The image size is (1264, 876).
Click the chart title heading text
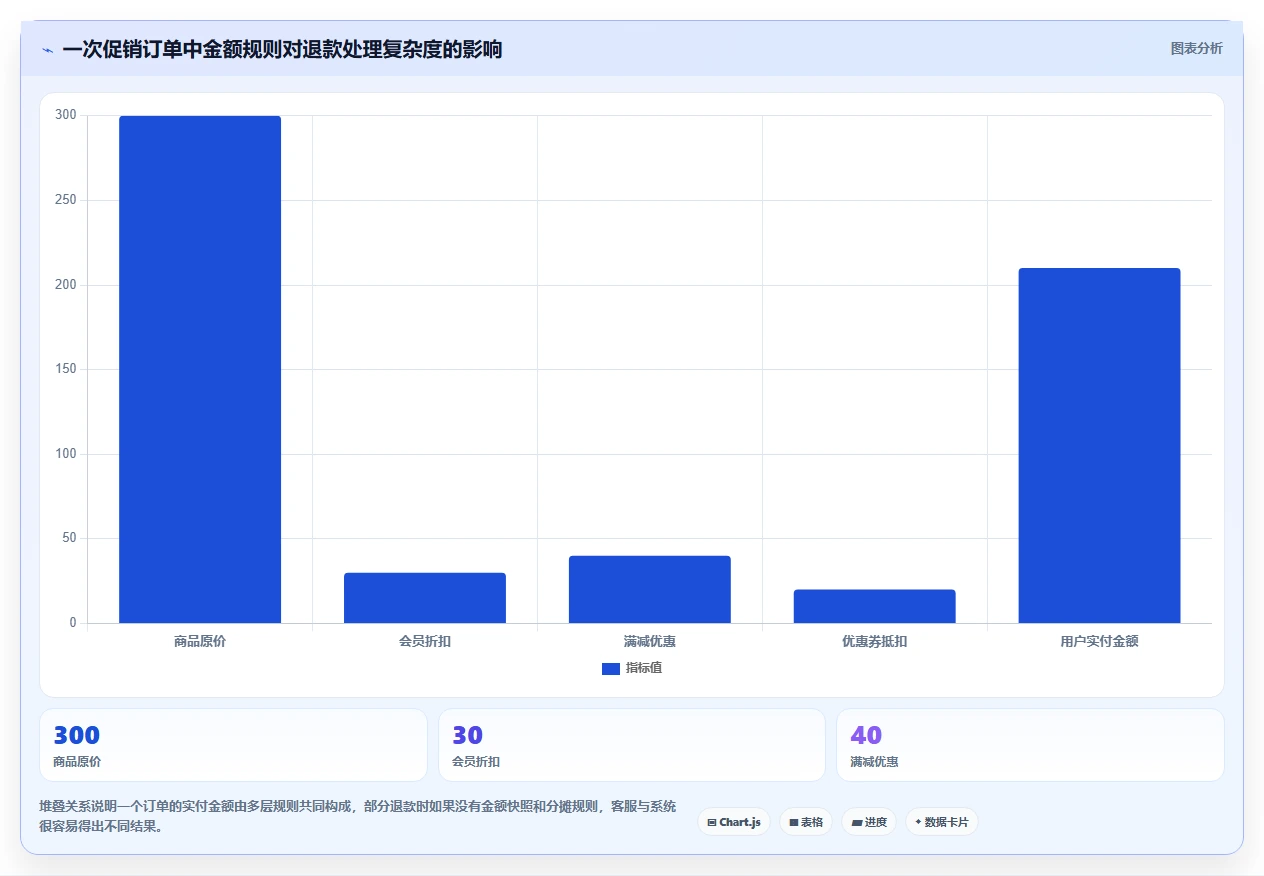(x=282, y=49)
